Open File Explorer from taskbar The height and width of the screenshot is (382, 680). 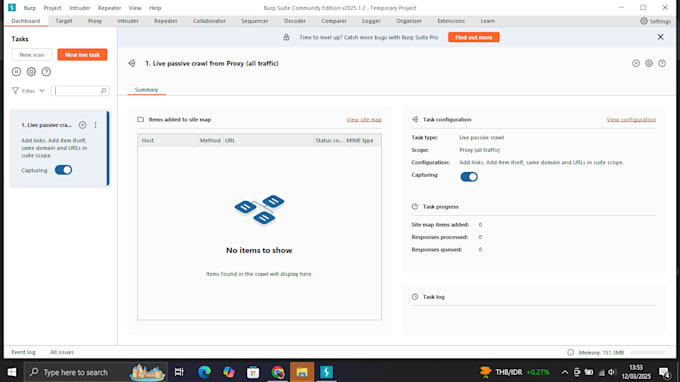[302, 372]
